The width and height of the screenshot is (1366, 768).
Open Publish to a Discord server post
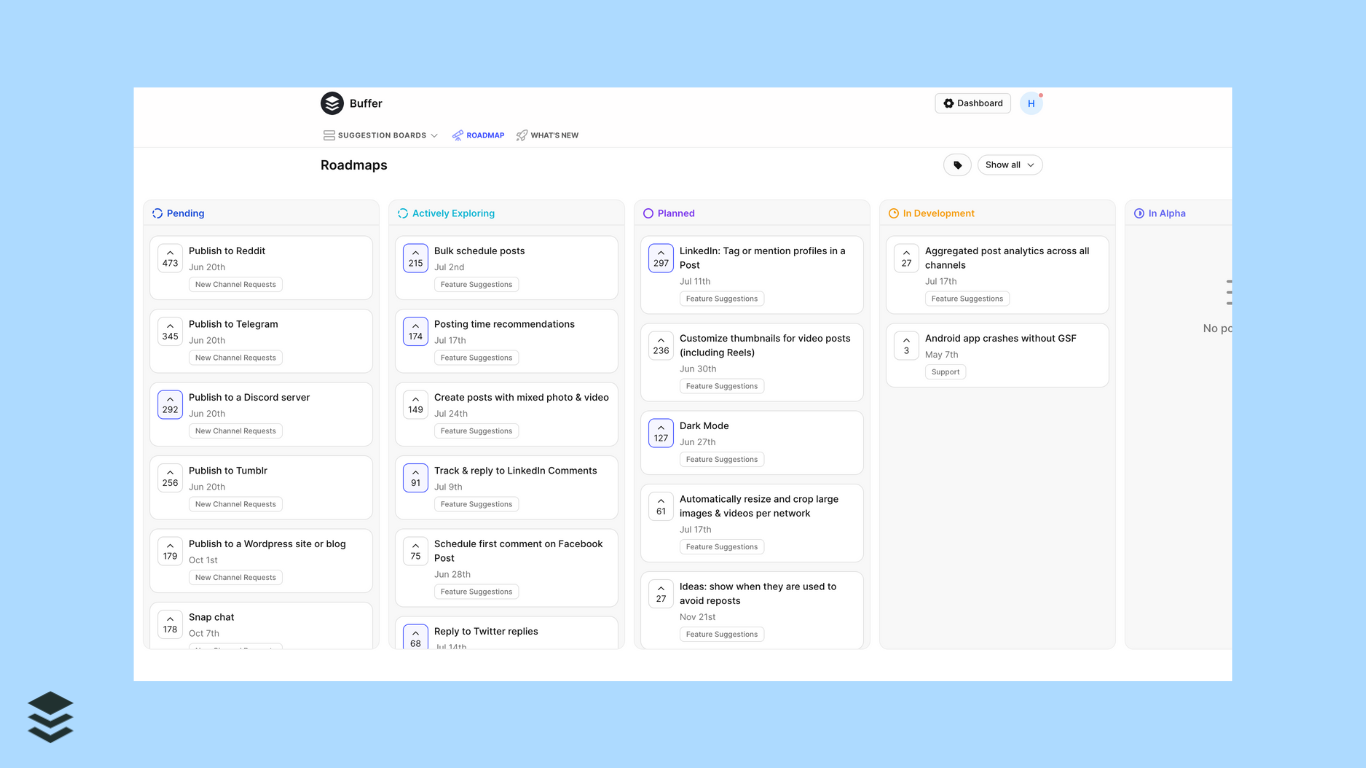tap(249, 397)
